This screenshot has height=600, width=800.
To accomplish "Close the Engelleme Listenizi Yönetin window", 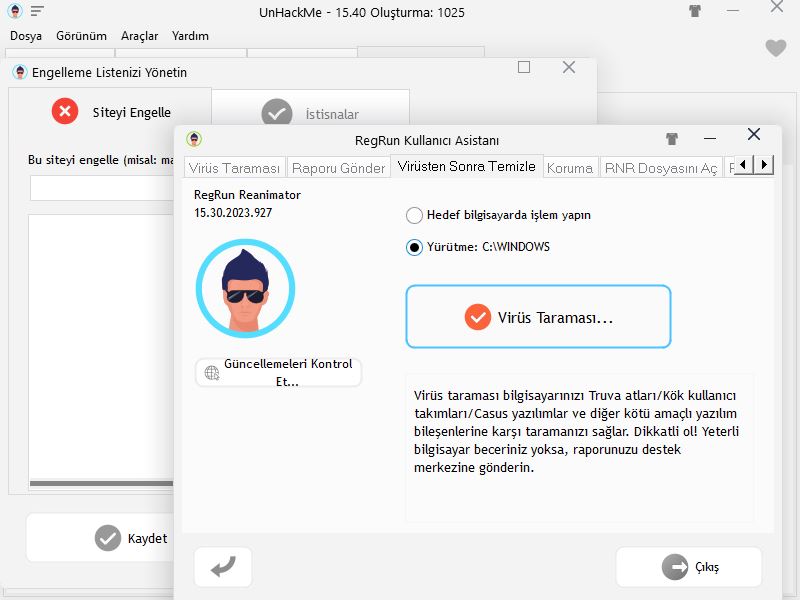I will tap(569, 67).
